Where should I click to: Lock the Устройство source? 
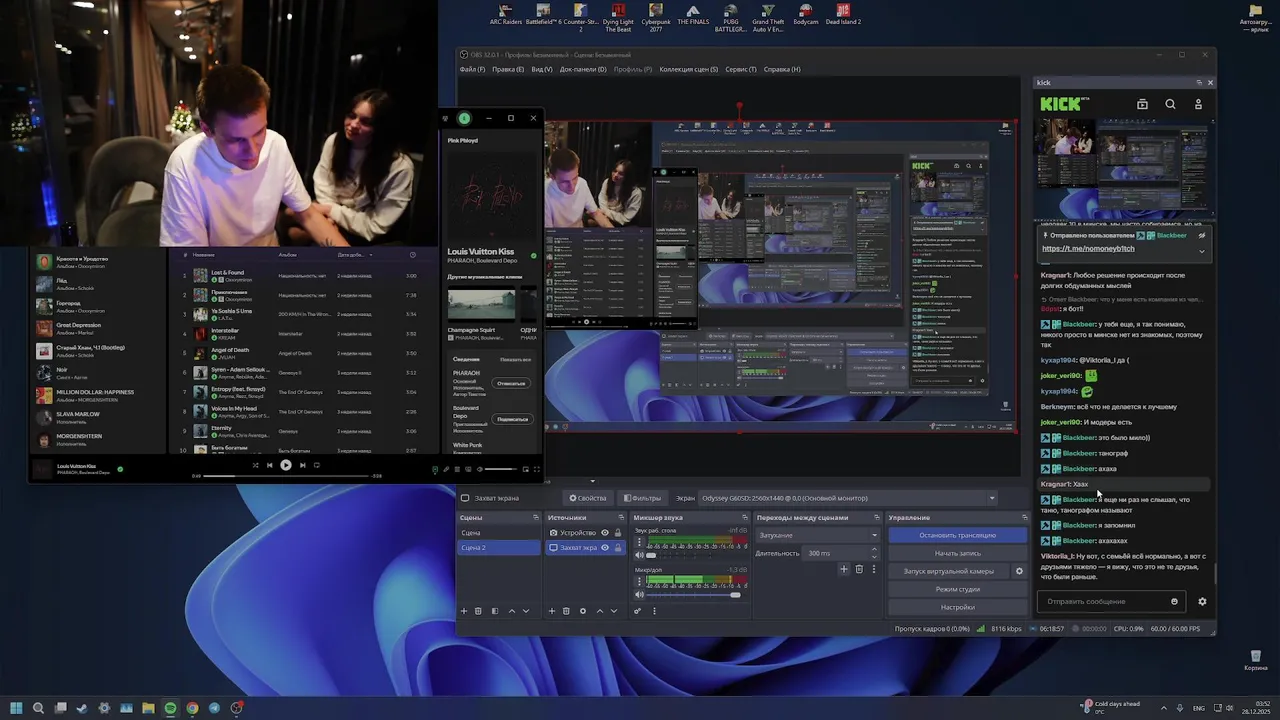click(x=618, y=533)
